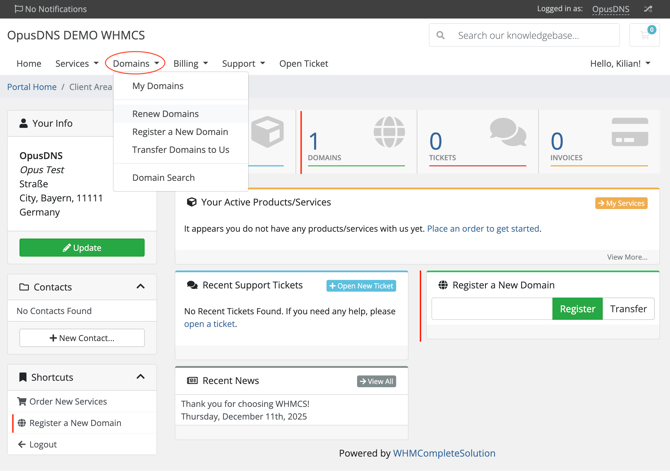Screen dimensions: 670x471
Task: Click the domain name input field
Action: (x=492, y=309)
